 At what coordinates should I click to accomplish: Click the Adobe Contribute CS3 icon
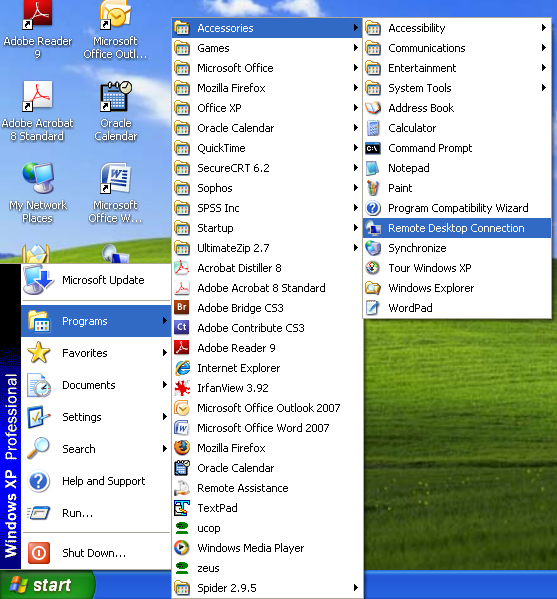click(x=182, y=327)
